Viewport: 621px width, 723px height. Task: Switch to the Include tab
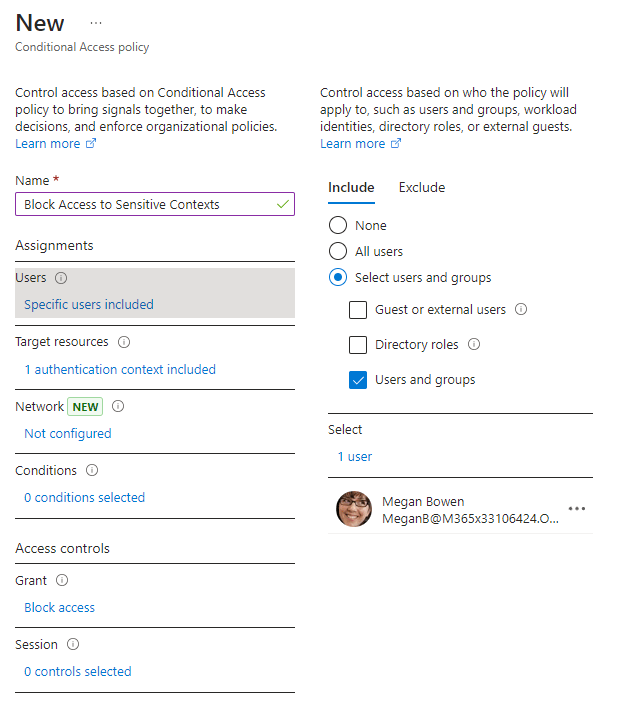(x=351, y=188)
